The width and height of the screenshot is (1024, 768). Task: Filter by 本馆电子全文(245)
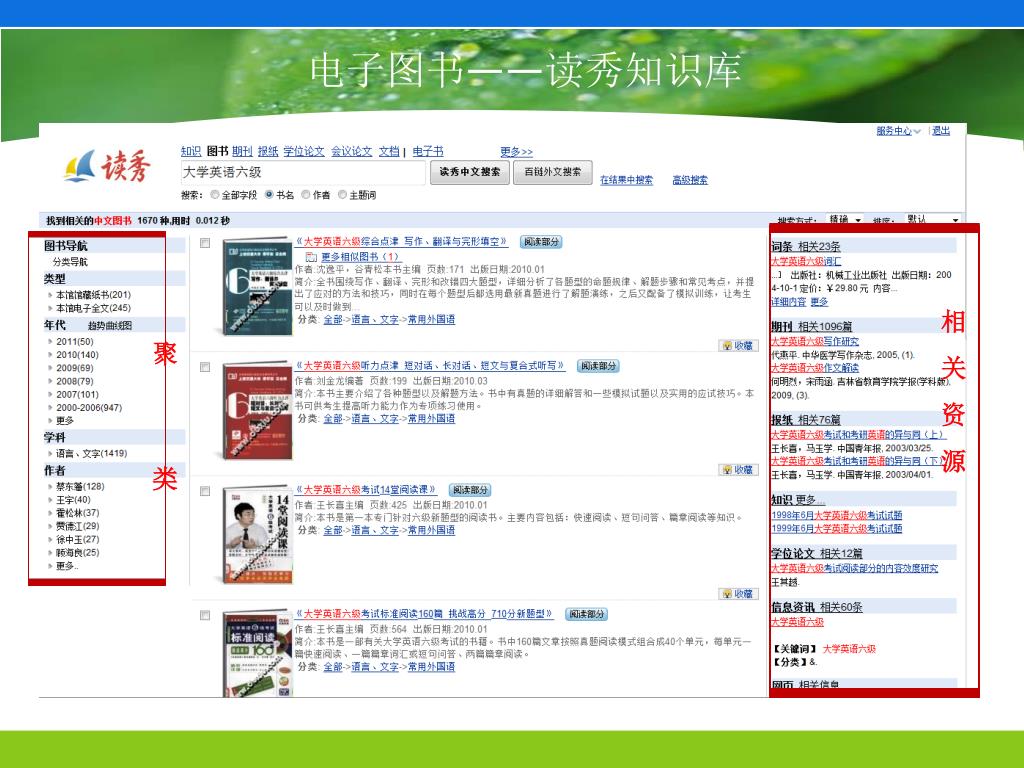[x=93, y=308]
